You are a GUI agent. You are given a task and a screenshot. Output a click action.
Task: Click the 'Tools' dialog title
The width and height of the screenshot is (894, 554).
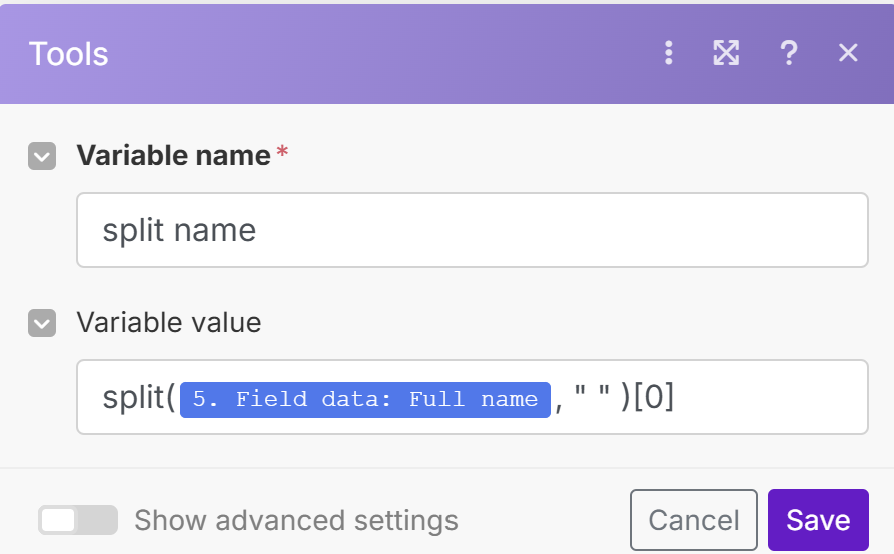coord(69,54)
